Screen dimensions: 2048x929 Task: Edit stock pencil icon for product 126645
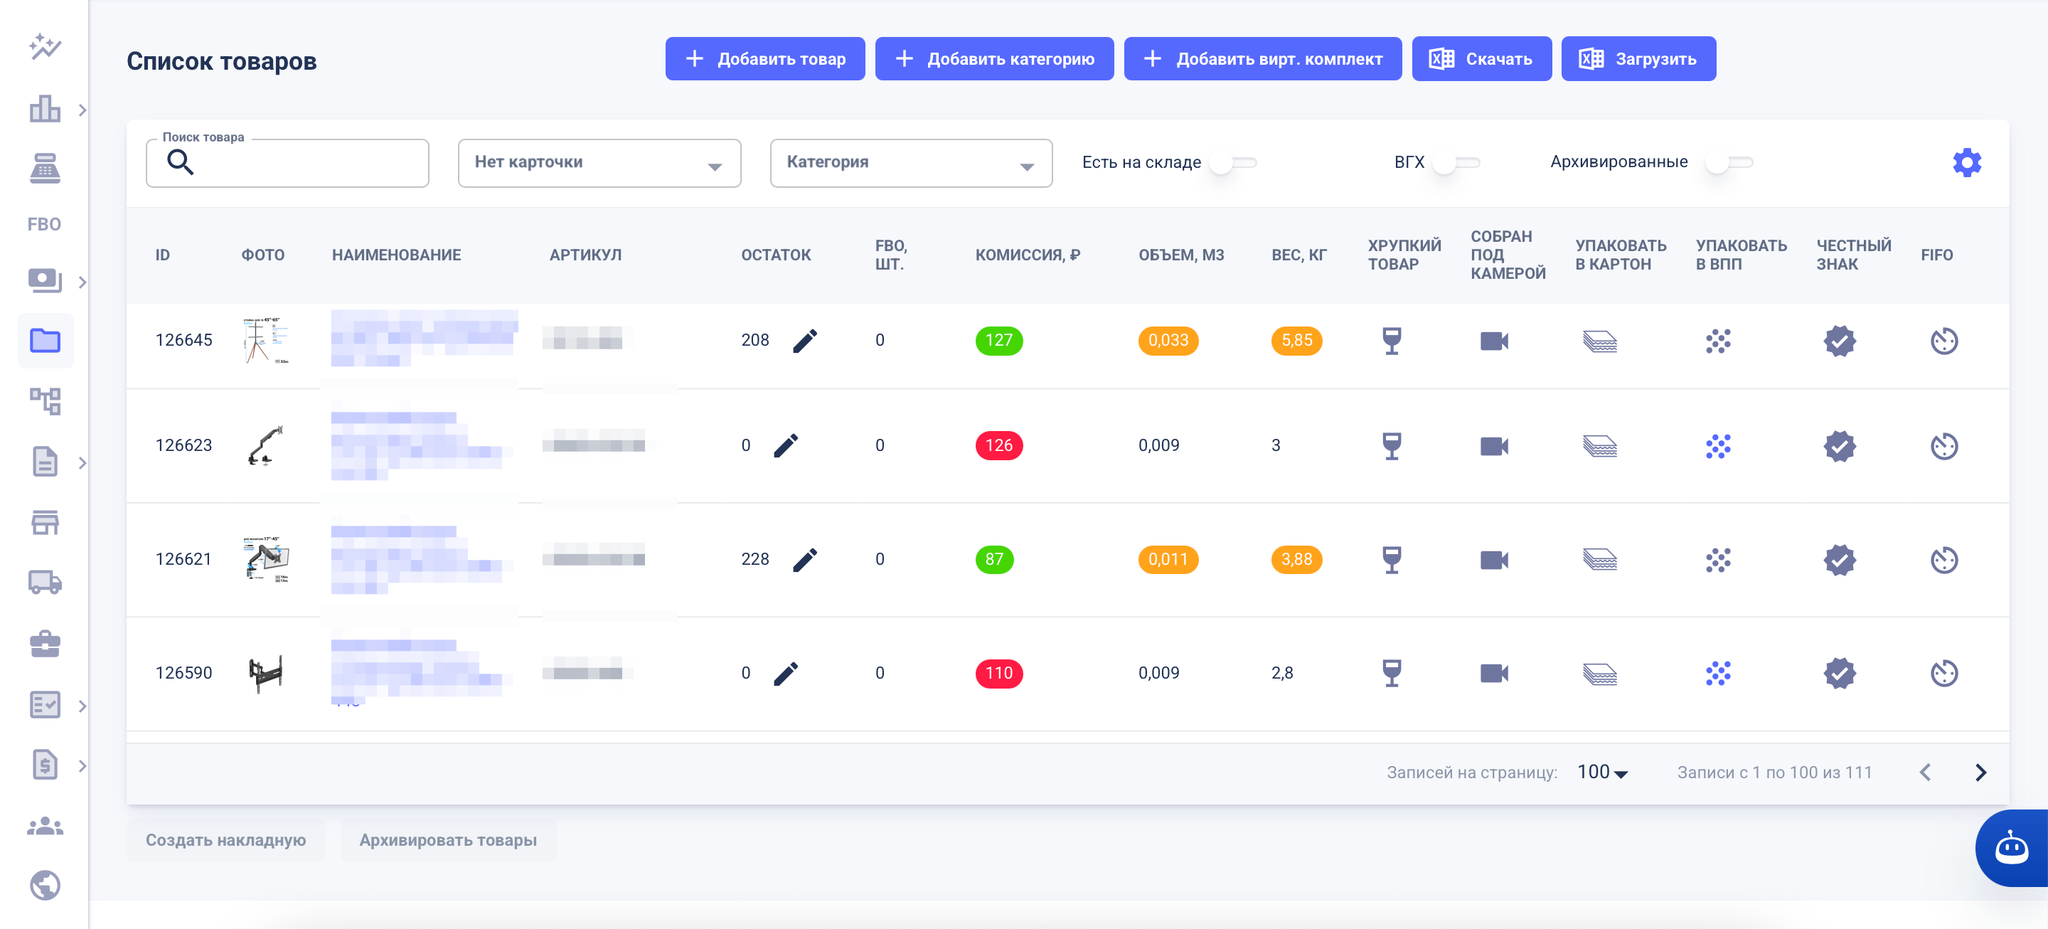pos(805,341)
